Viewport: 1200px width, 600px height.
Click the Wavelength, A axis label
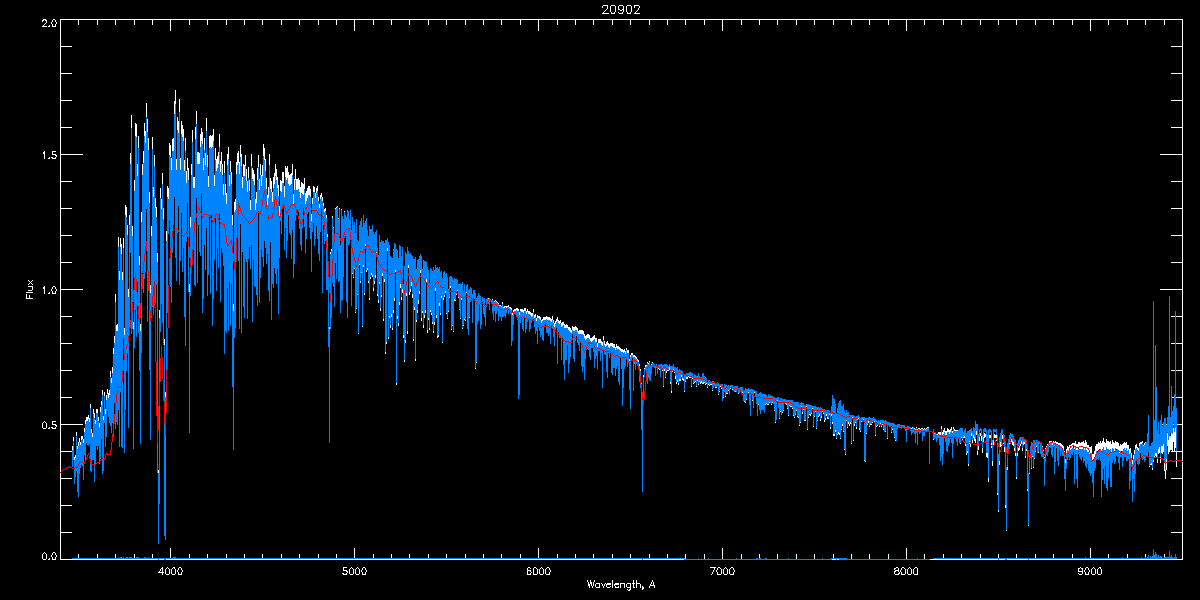click(x=620, y=585)
